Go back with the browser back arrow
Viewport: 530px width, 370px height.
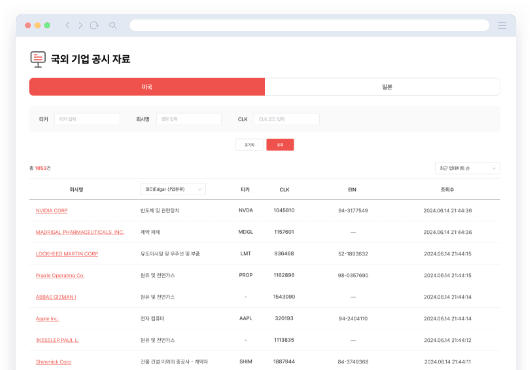pyautogui.click(x=68, y=25)
